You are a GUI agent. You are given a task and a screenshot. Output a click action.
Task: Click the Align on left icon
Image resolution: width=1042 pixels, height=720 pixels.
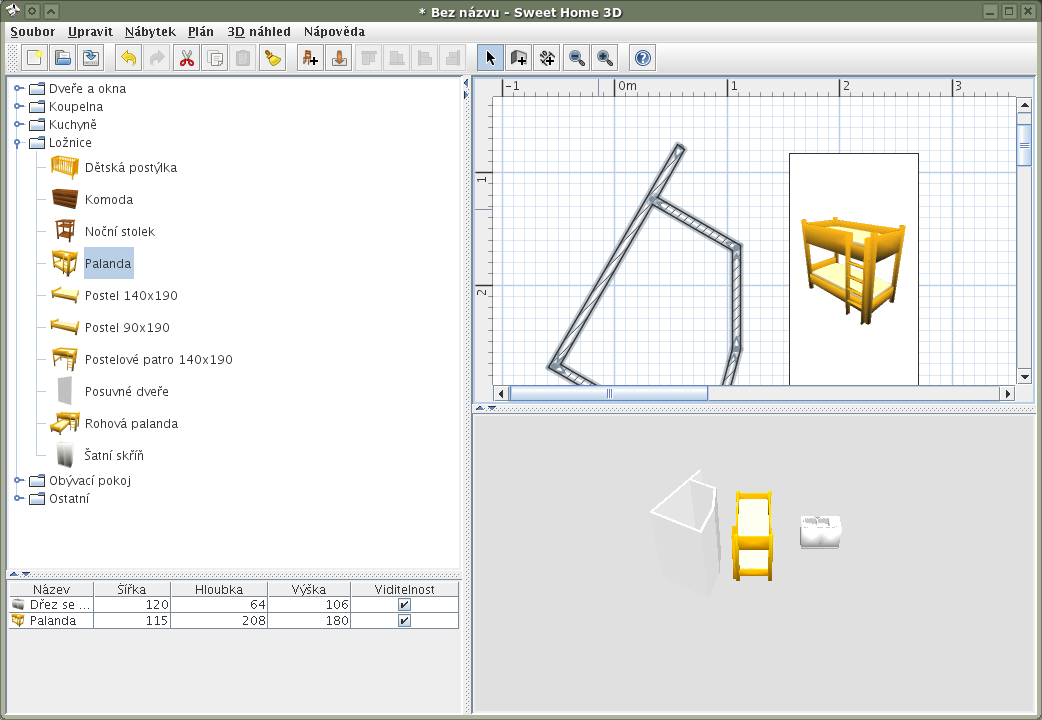(424, 59)
